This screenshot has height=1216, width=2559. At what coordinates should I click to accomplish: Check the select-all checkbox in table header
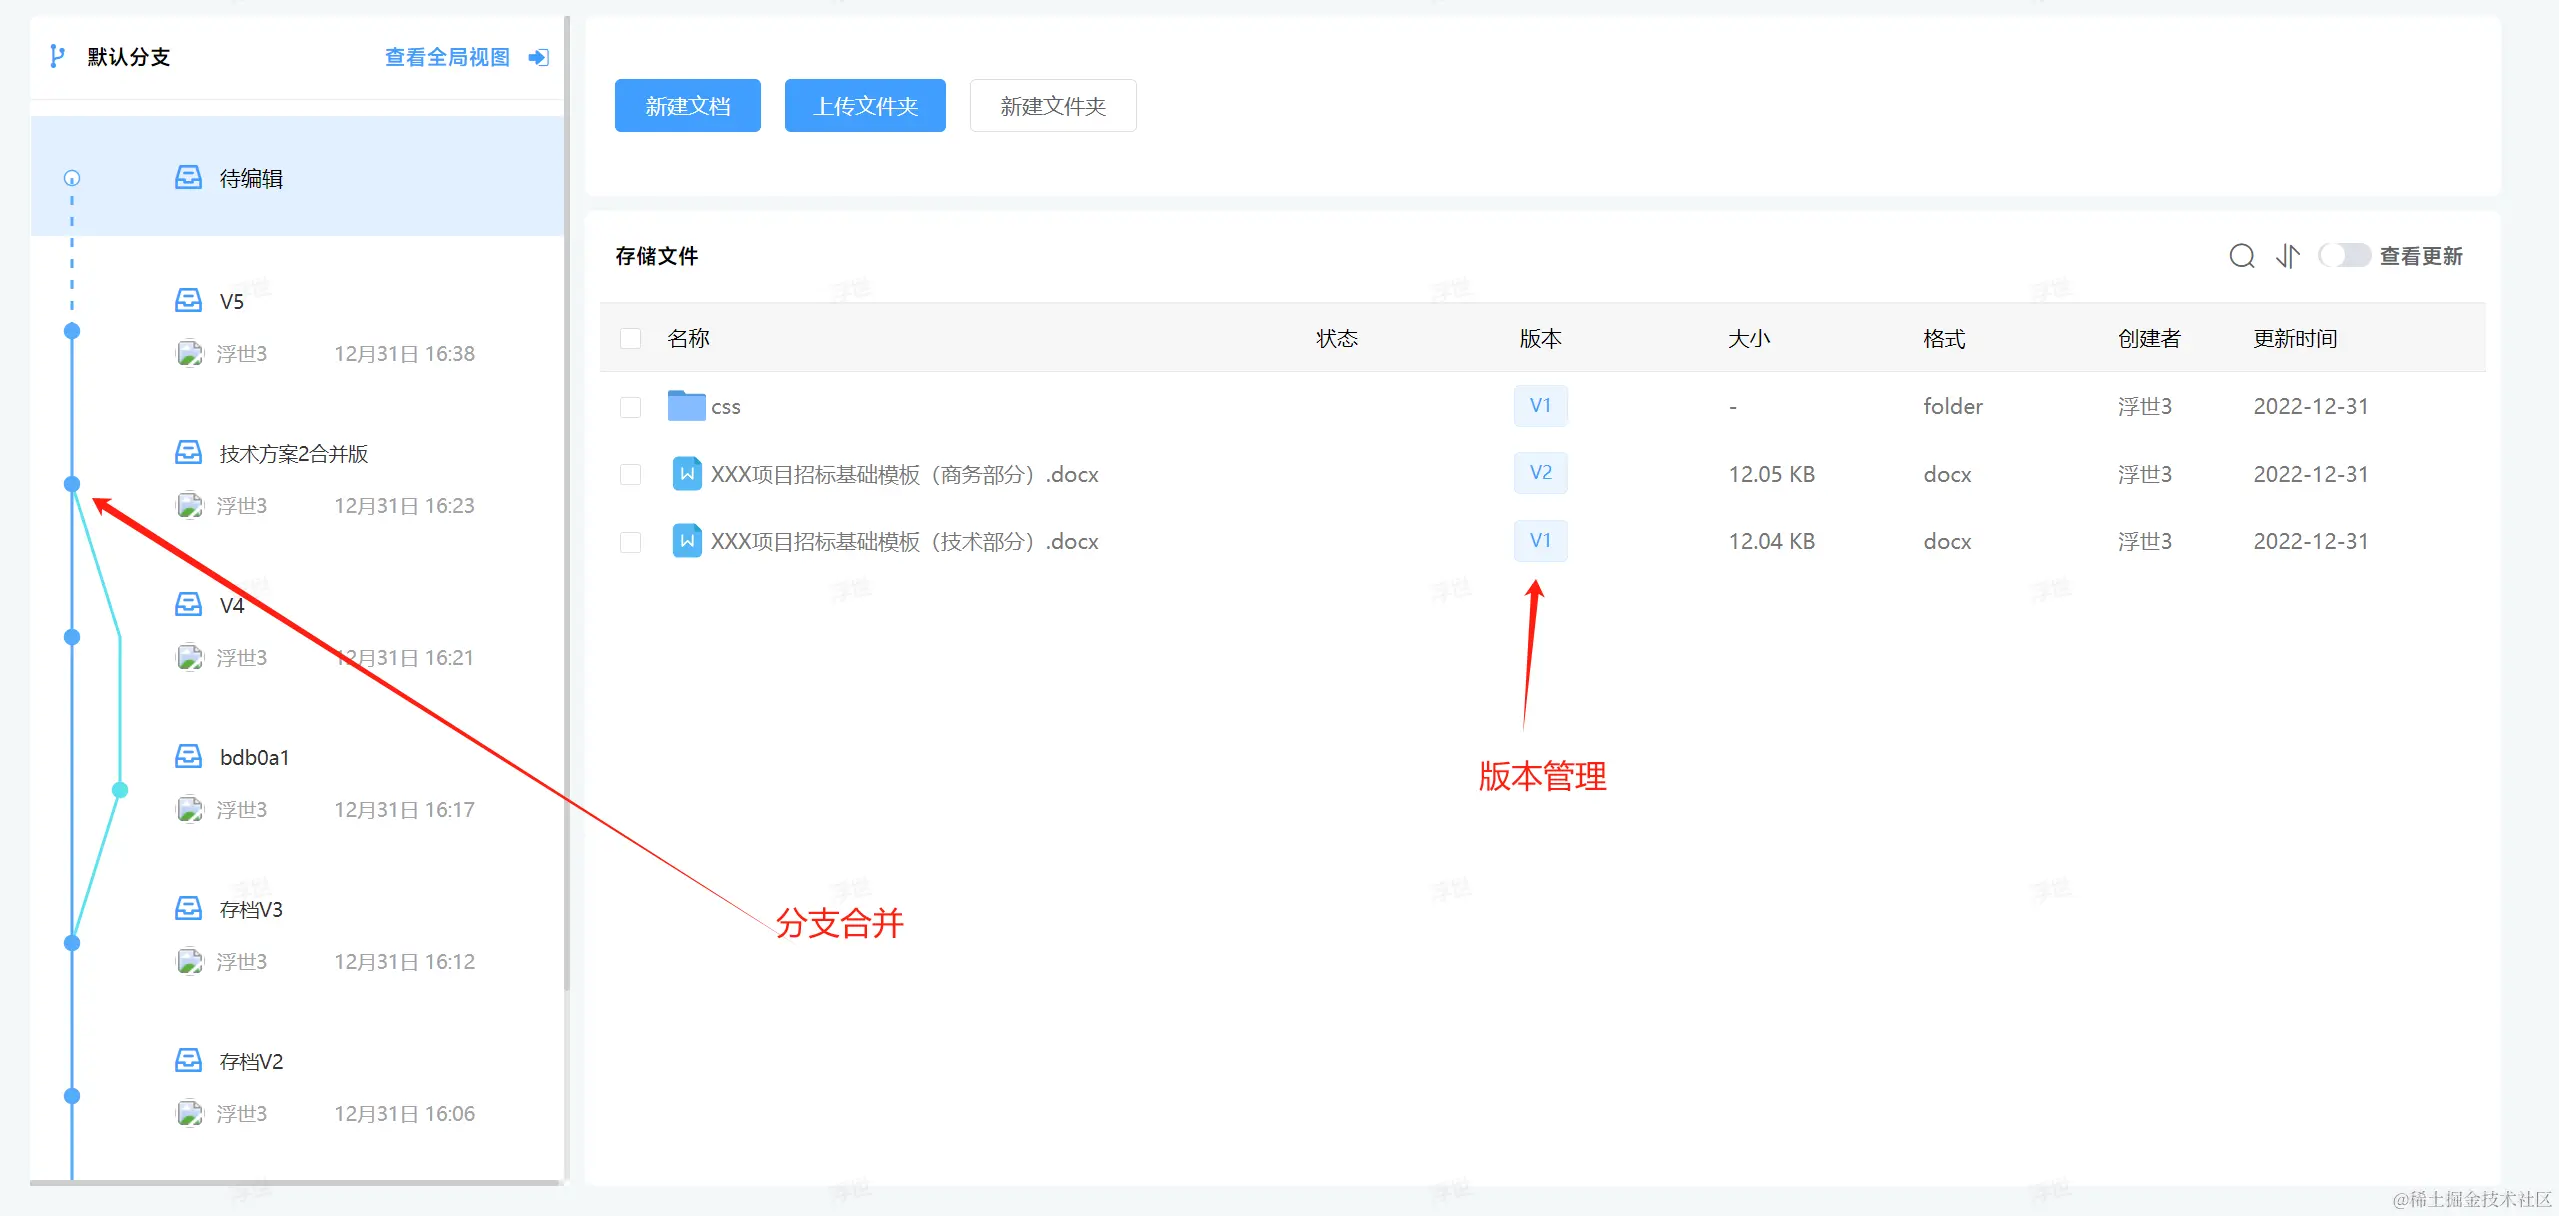click(x=630, y=338)
